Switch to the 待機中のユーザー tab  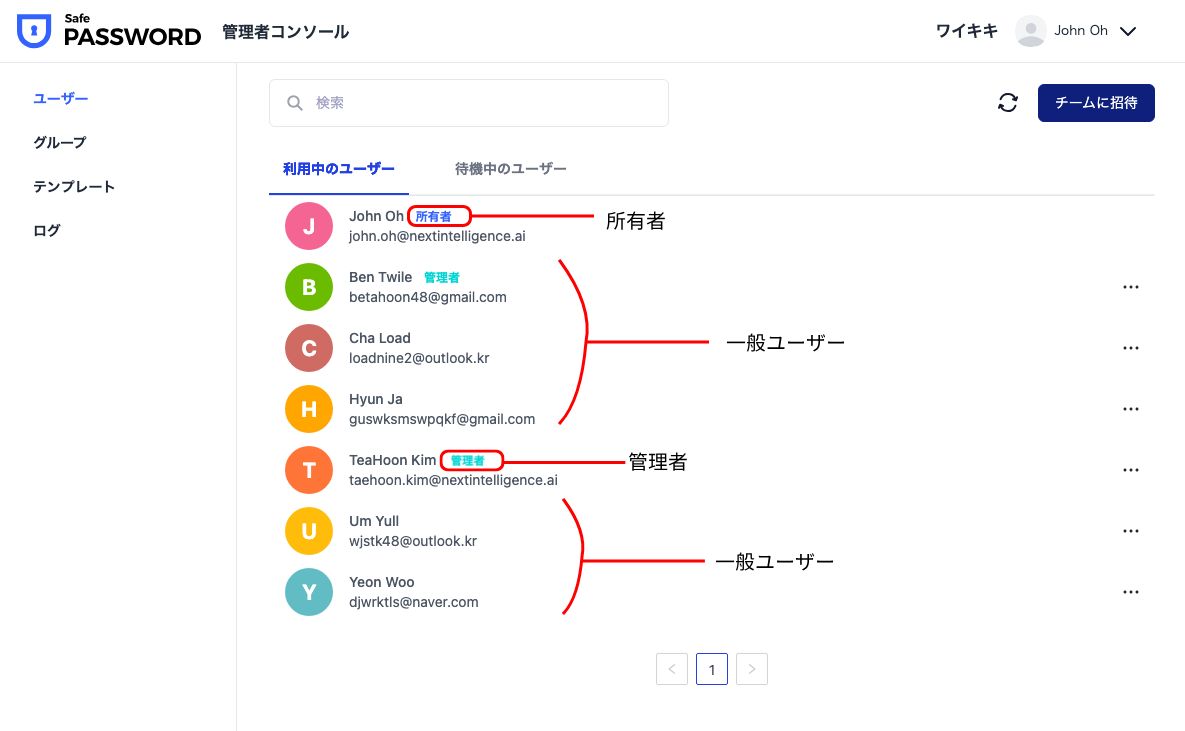[x=510, y=169]
